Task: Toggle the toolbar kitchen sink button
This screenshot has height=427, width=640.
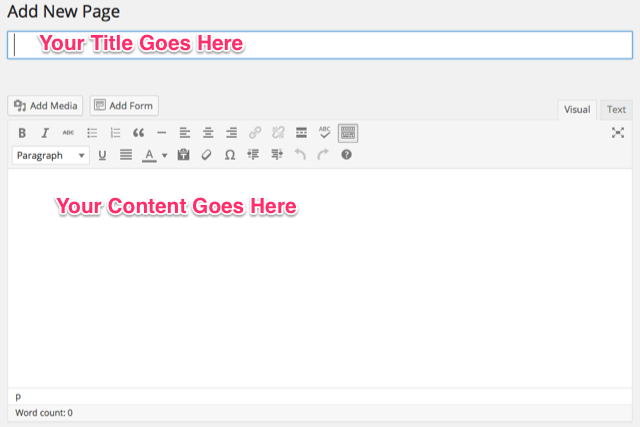Action: pyautogui.click(x=348, y=133)
